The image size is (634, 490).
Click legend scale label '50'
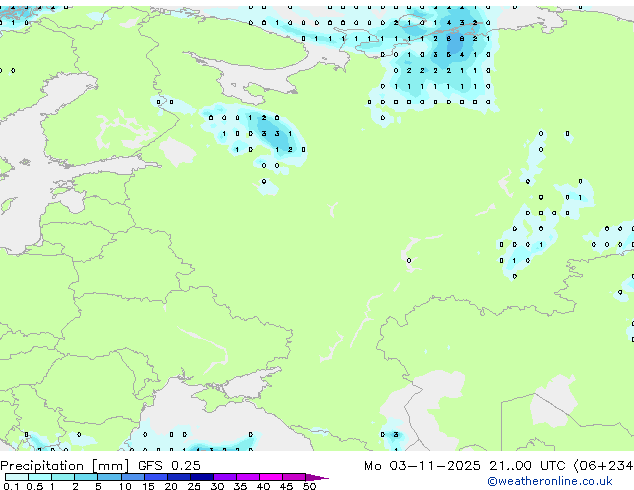pos(309,486)
